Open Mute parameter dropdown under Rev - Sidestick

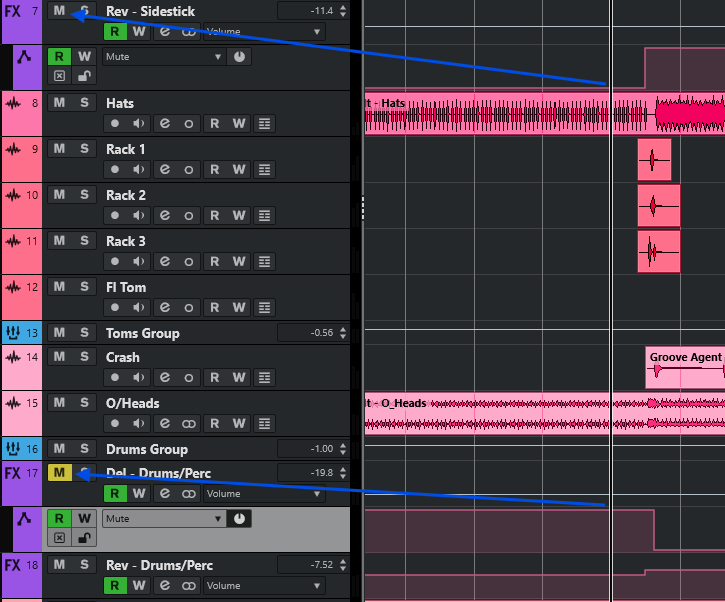click(x=164, y=57)
